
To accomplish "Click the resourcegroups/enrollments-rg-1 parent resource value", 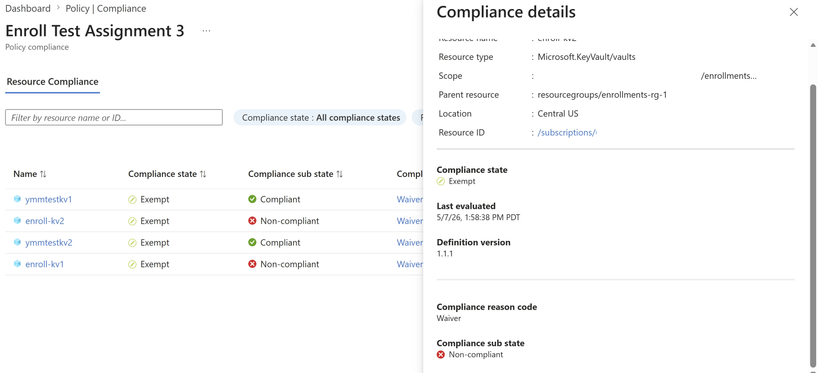I will 602,95.
